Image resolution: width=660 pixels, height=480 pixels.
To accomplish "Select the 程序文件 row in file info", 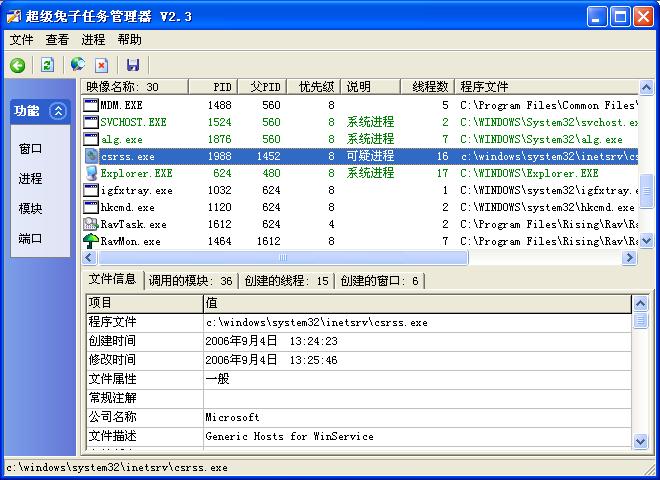I will 359,323.
